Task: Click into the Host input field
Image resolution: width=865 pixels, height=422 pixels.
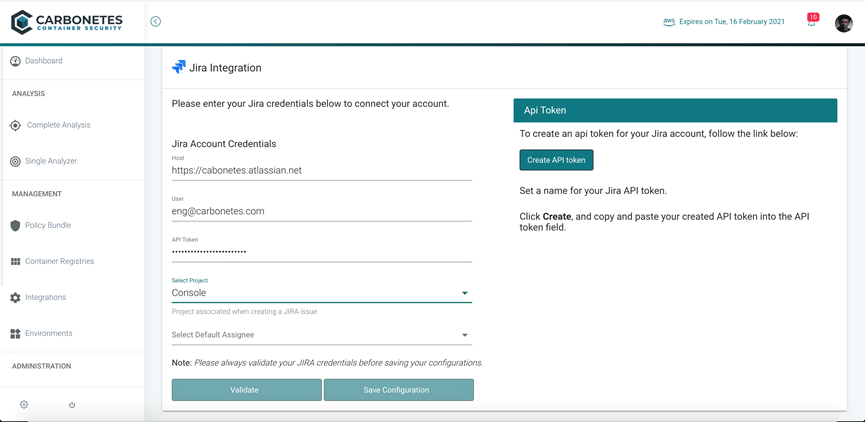Action: tap(322, 171)
